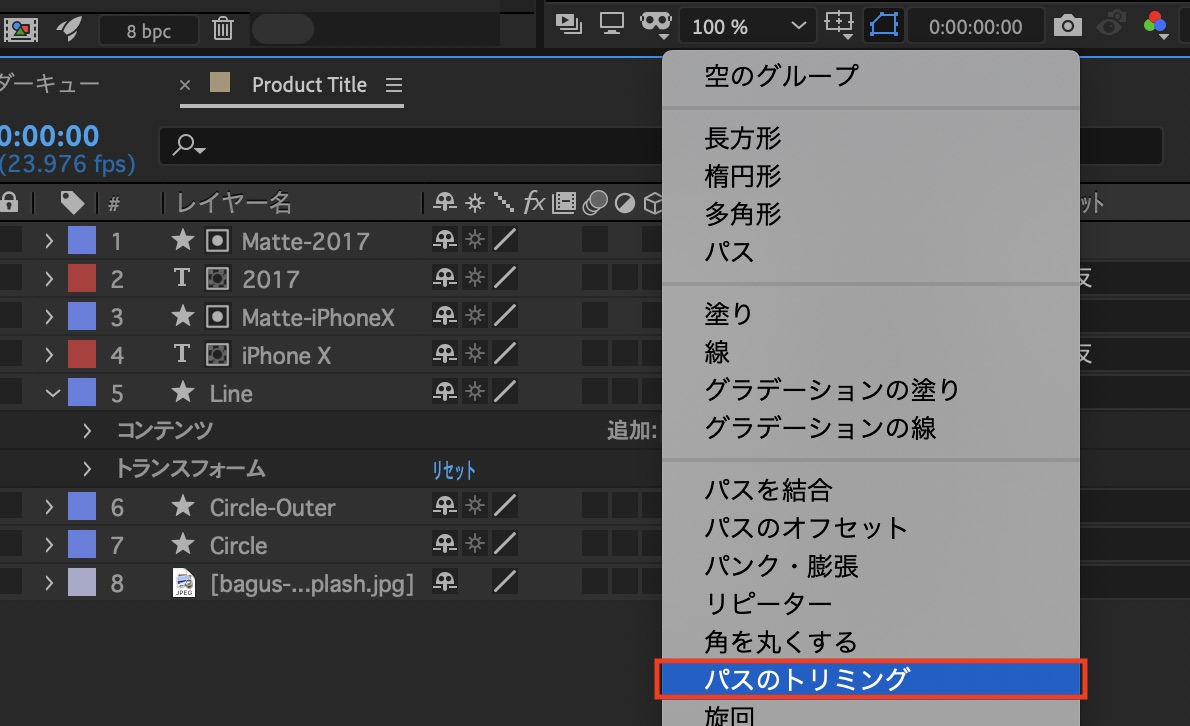Toggle mask and shape path visibility icon

pyautogui.click(x=881, y=26)
